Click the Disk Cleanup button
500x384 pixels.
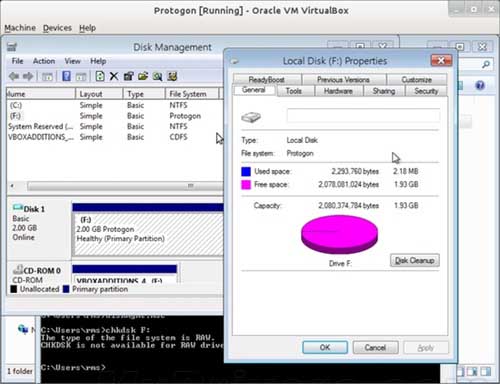click(415, 260)
